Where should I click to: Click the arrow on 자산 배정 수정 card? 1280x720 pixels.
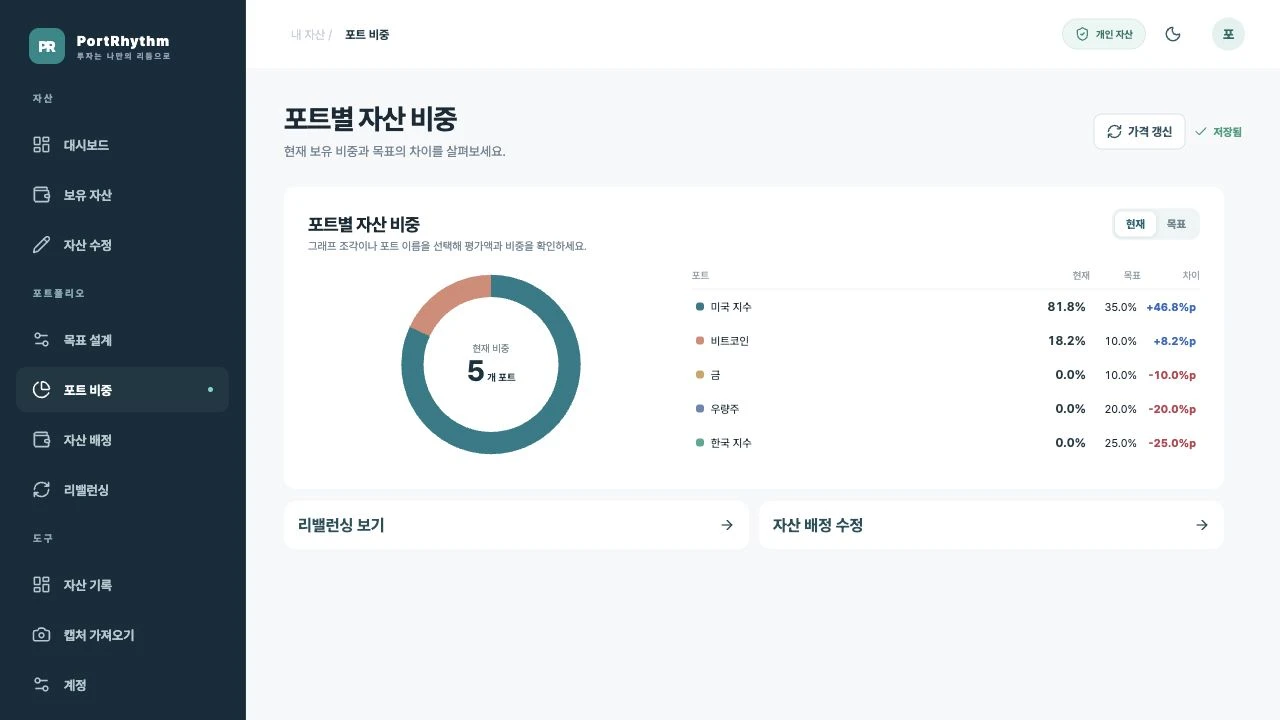[x=1202, y=525]
